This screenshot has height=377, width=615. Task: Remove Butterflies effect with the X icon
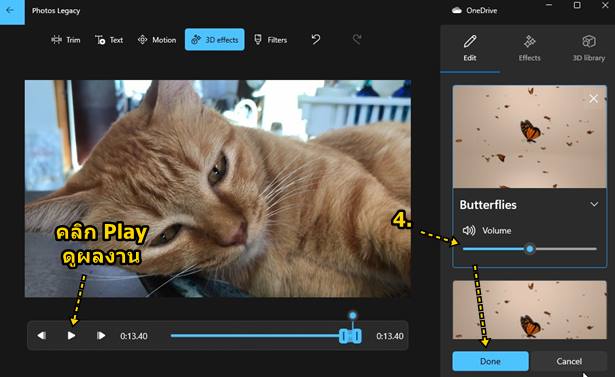point(593,99)
